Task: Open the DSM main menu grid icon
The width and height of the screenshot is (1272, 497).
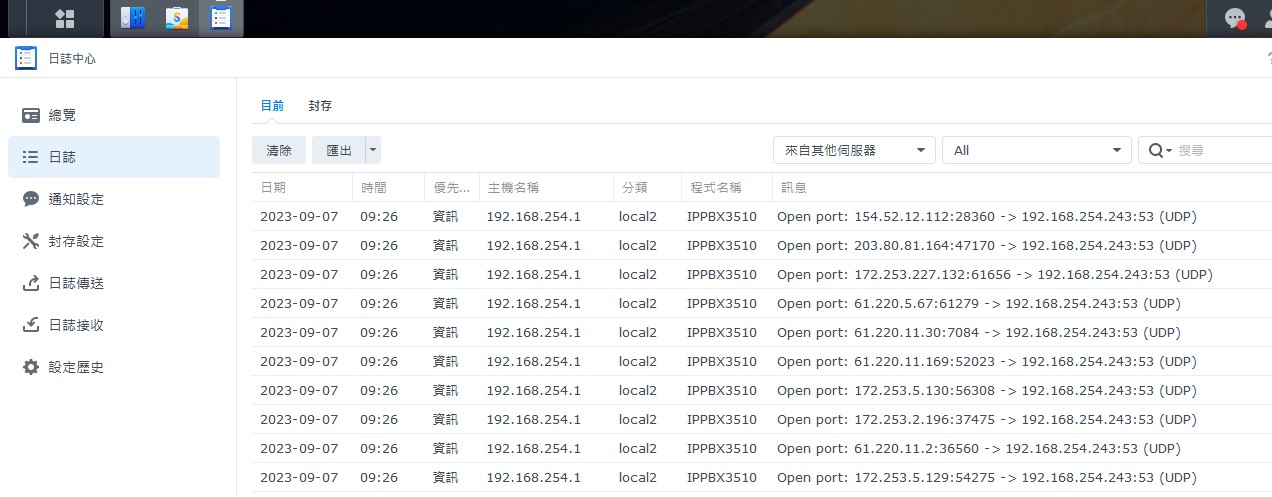Action: coord(65,18)
